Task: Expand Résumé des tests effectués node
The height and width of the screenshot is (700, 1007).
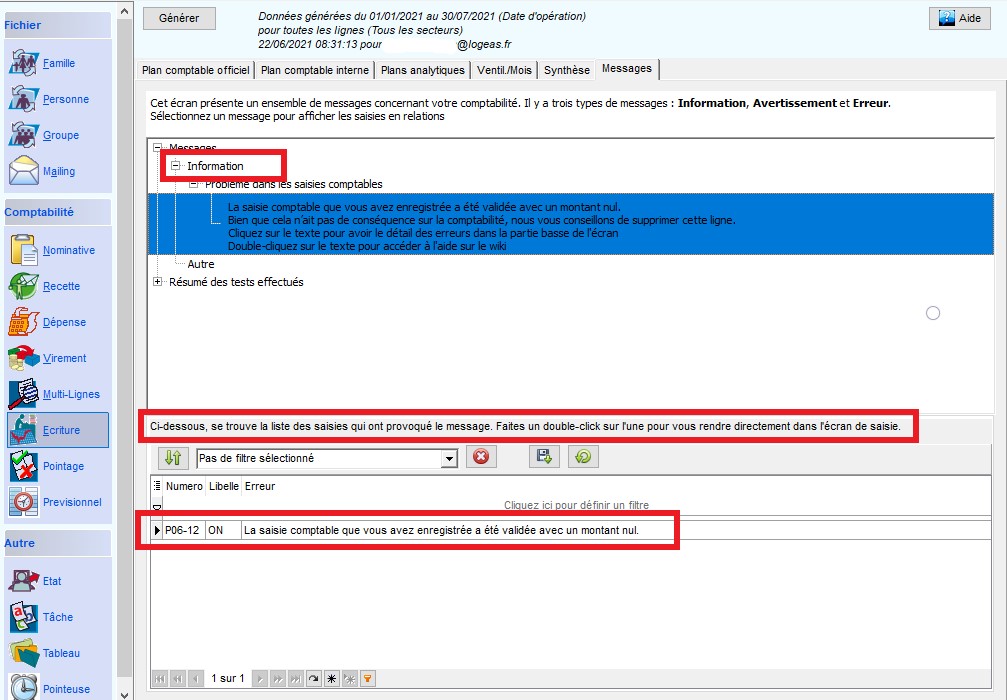Action: 158,282
